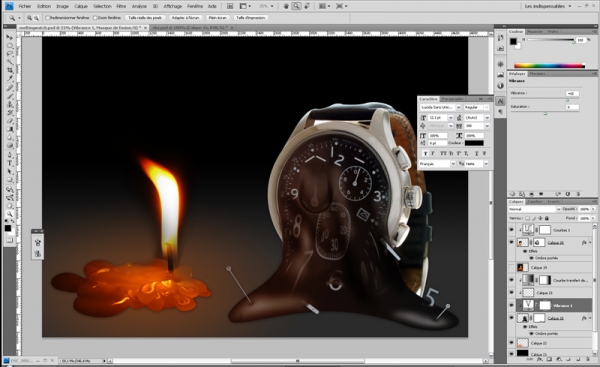Select the Horizontal Type tool
This screenshot has width=600, height=367.
click(10, 163)
